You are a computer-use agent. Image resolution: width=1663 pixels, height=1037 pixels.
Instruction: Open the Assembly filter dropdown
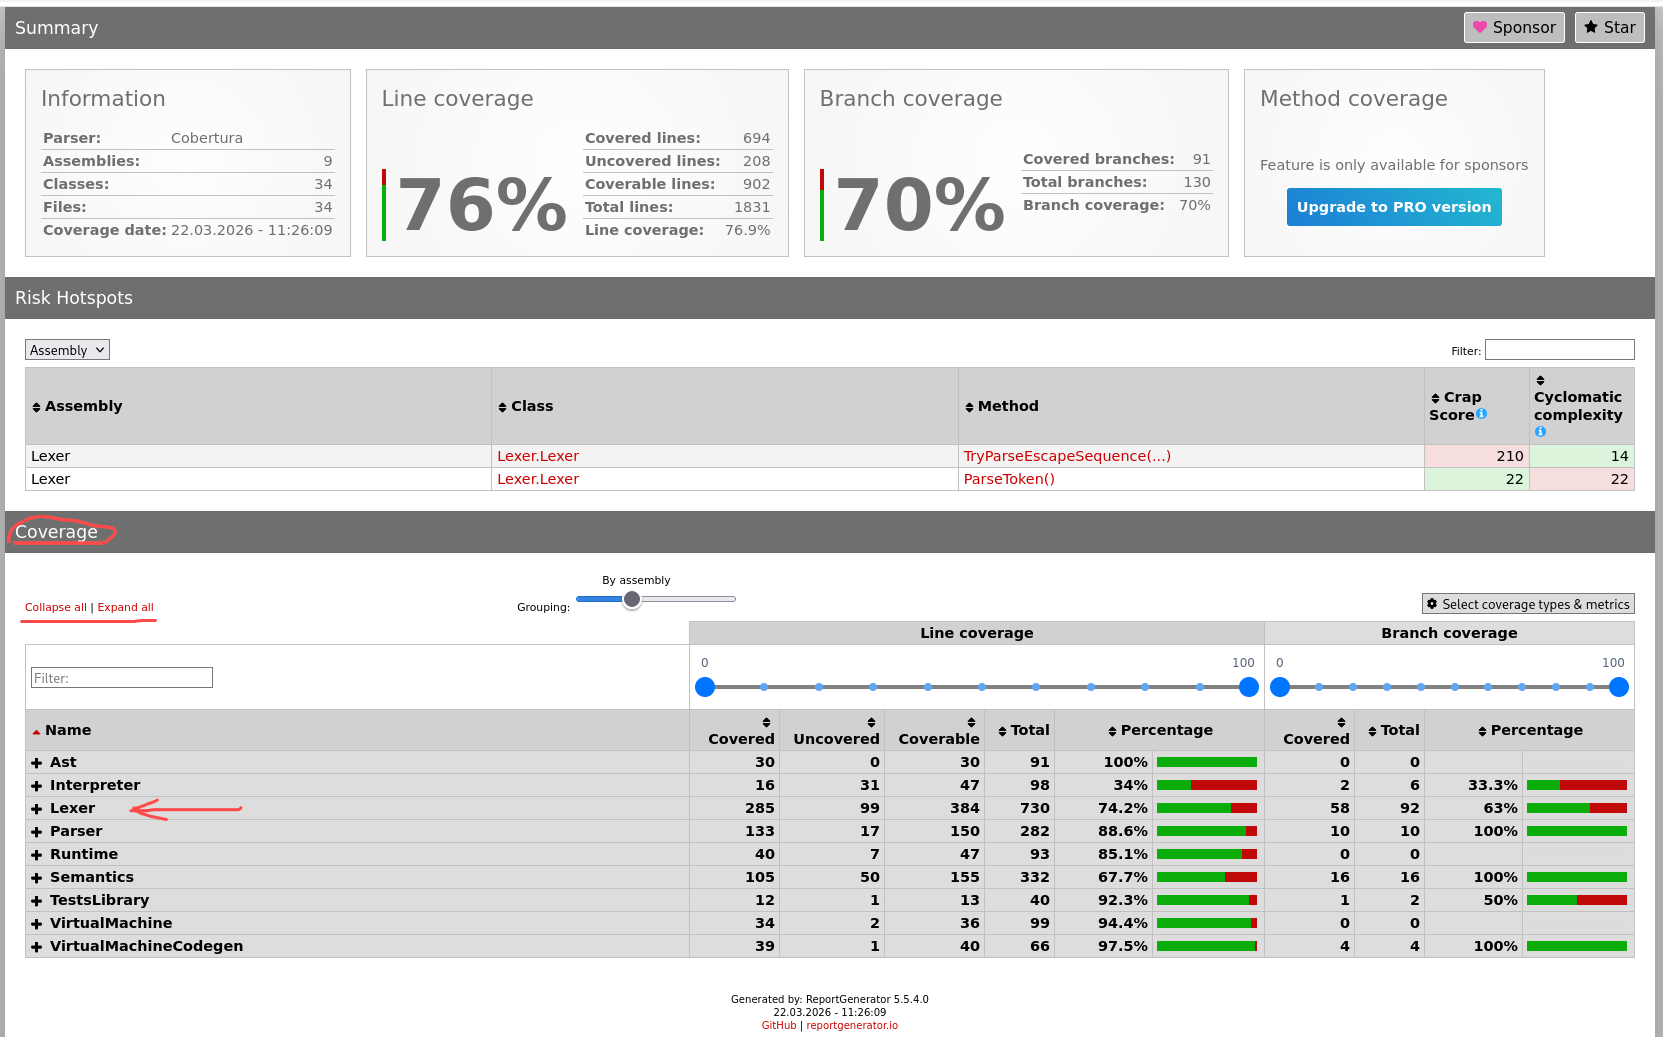tap(67, 350)
